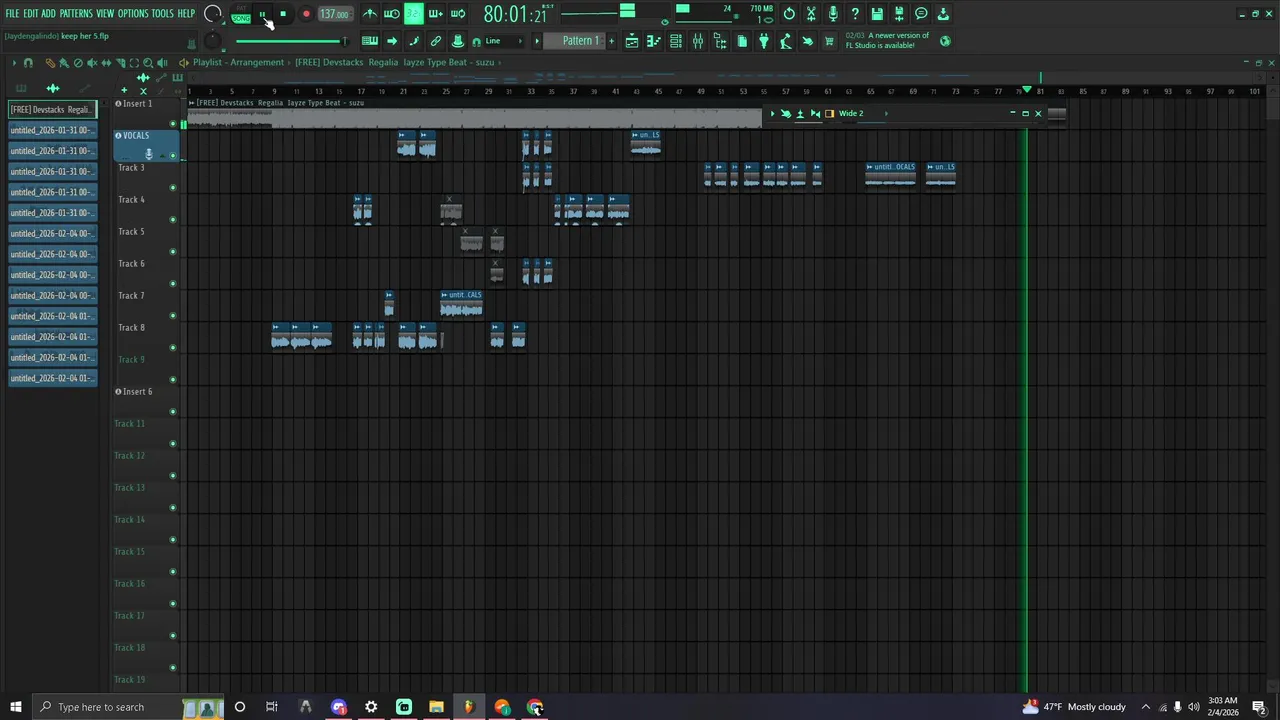
Task: Open the shopping cart icon
Action: 829,41
